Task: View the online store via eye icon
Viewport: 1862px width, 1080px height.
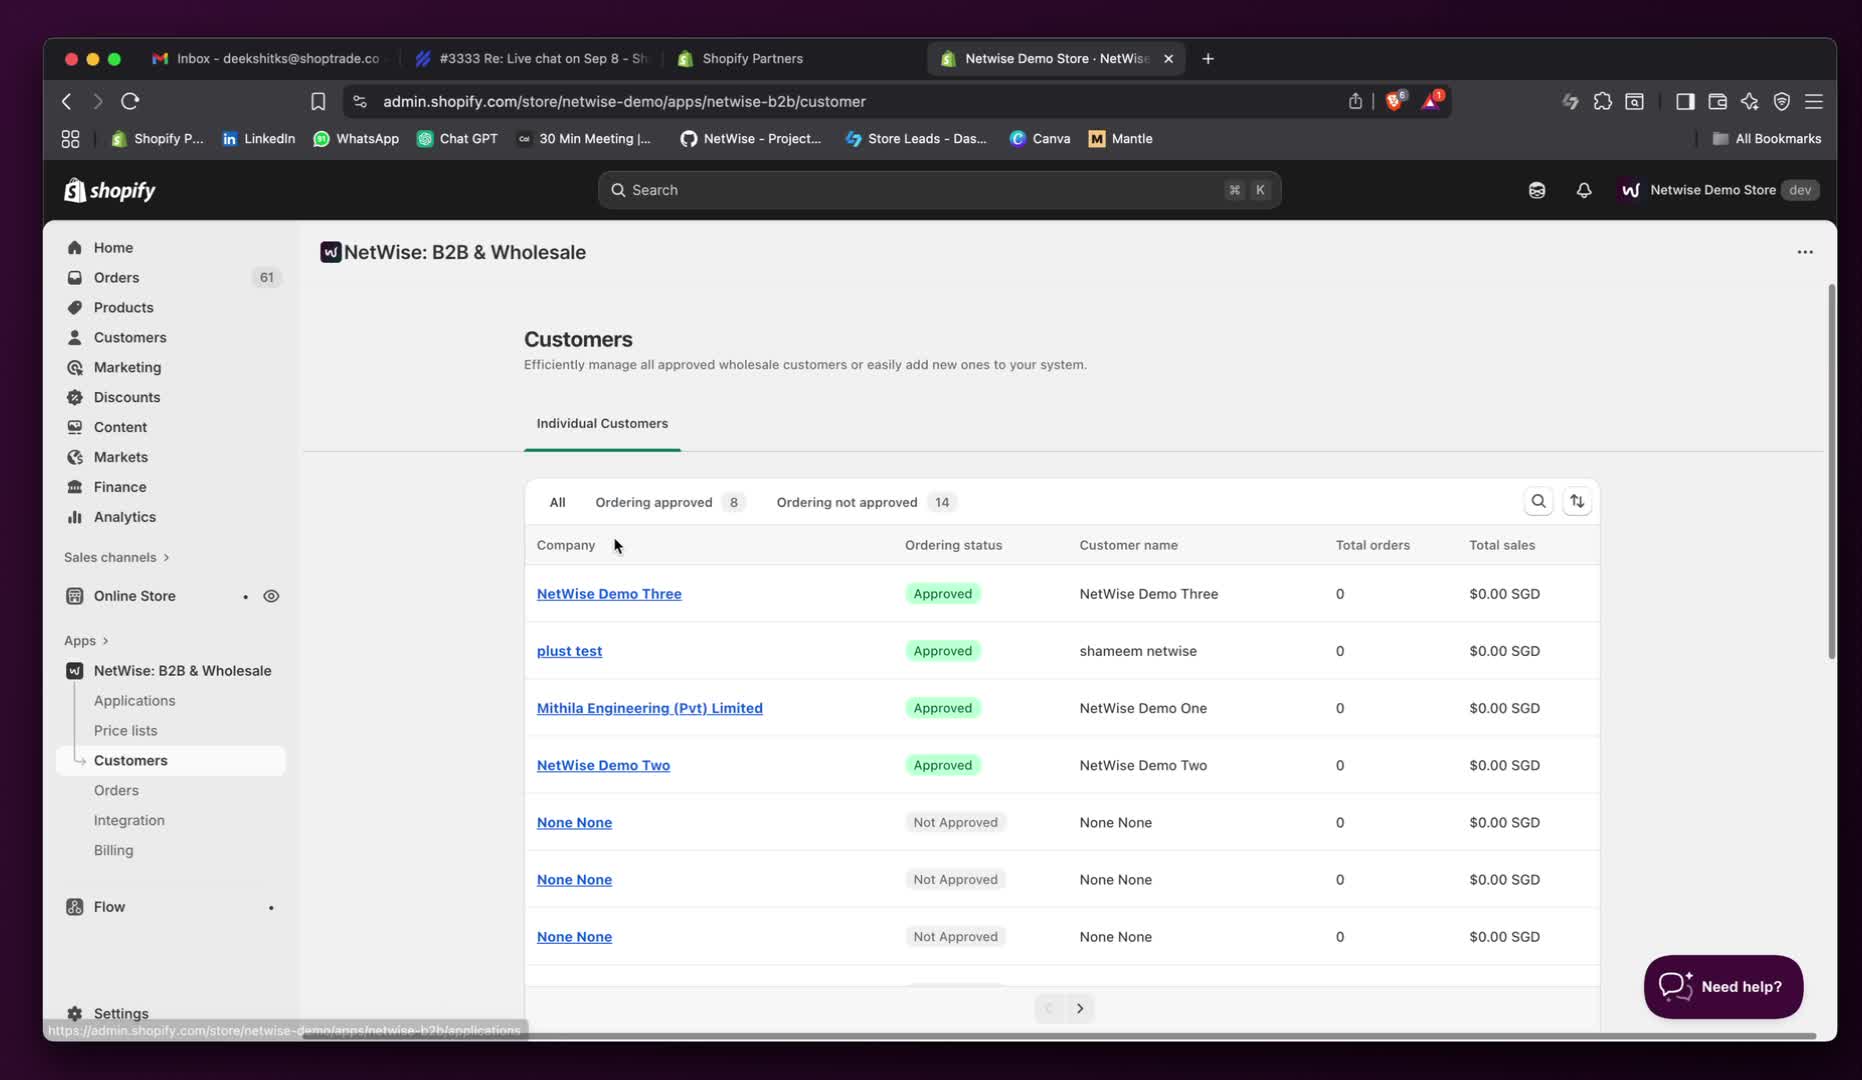Action: click(271, 596)
